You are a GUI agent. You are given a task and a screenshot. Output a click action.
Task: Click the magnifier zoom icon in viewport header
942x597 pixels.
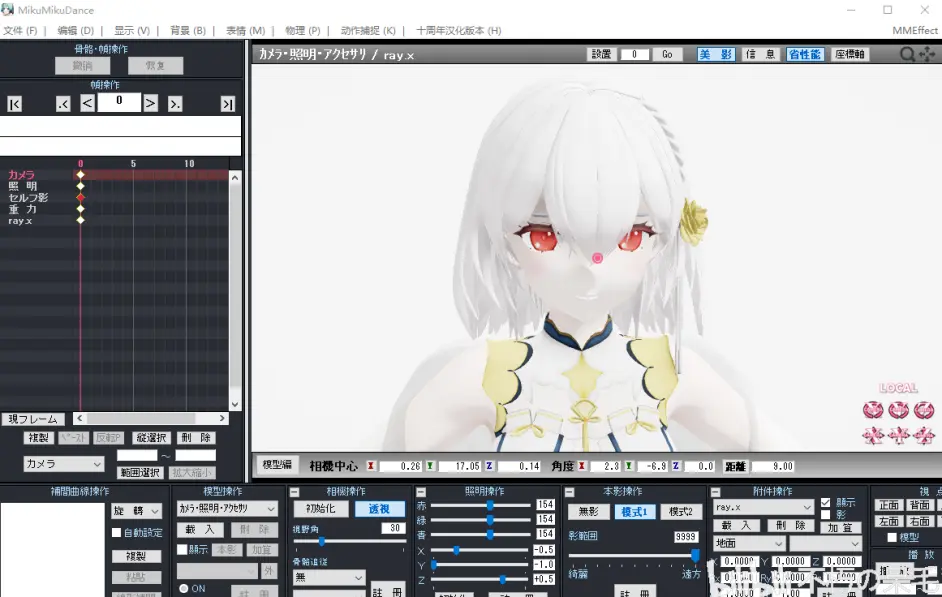(x=907, y=55)
